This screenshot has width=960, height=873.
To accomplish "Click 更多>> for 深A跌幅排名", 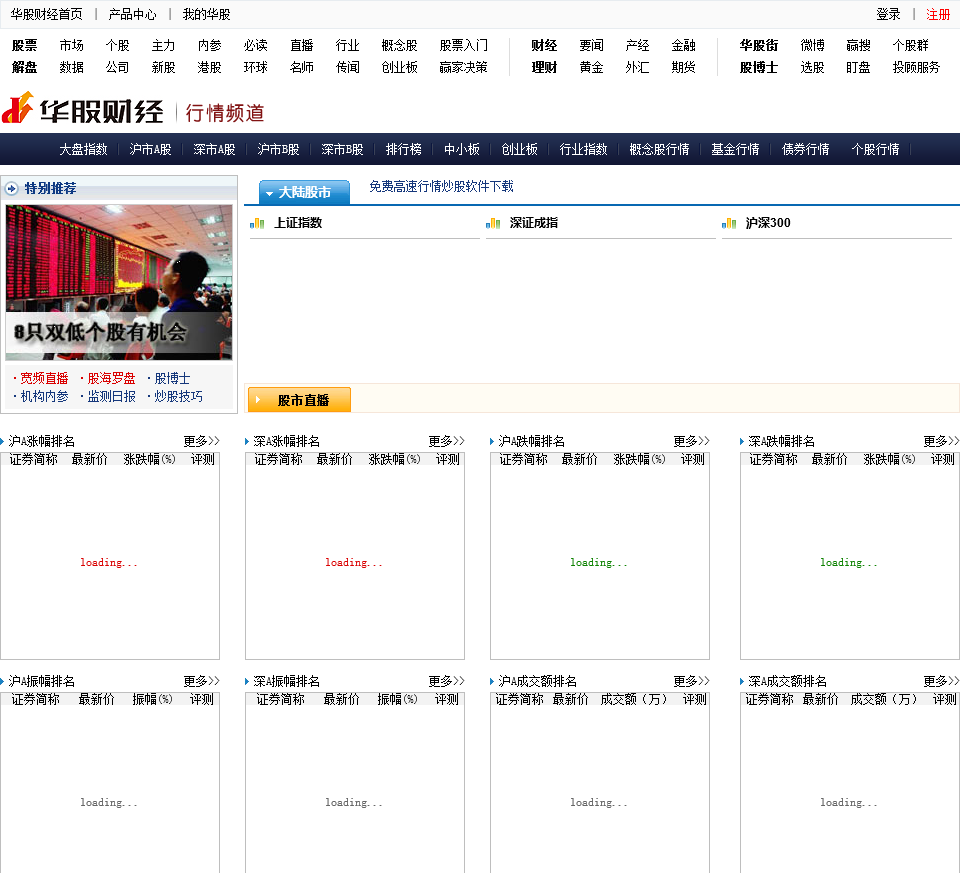I will click(x=941, y=441).
